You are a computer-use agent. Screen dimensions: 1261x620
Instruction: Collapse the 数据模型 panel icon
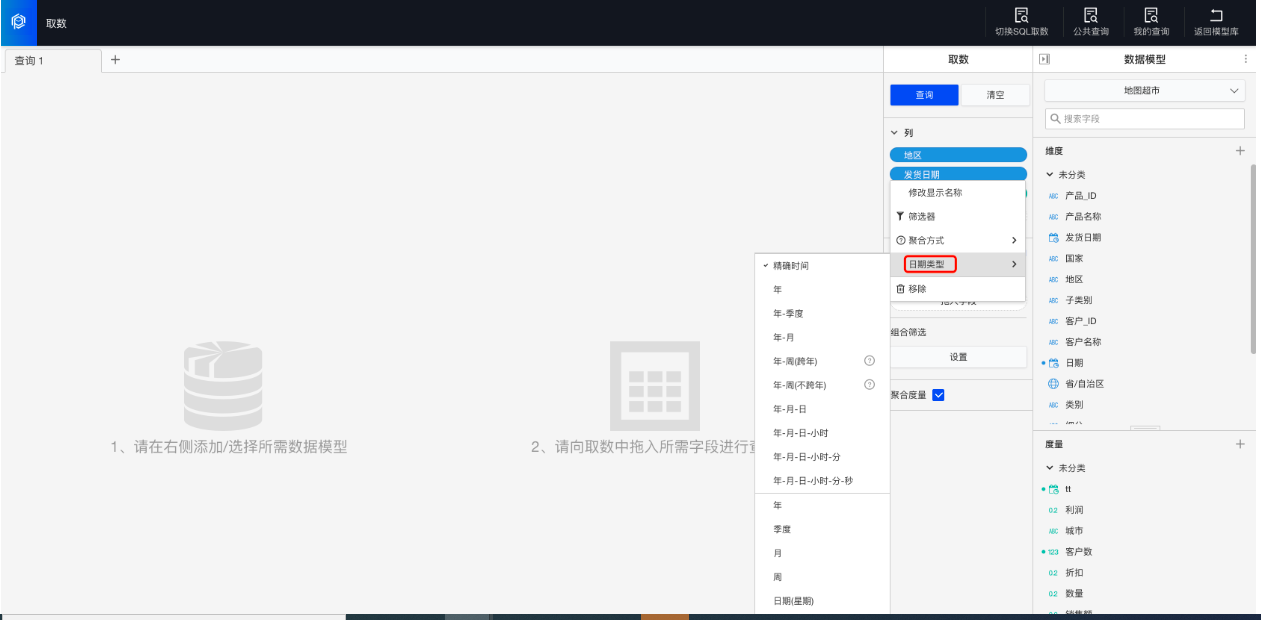click(1045, 59)
